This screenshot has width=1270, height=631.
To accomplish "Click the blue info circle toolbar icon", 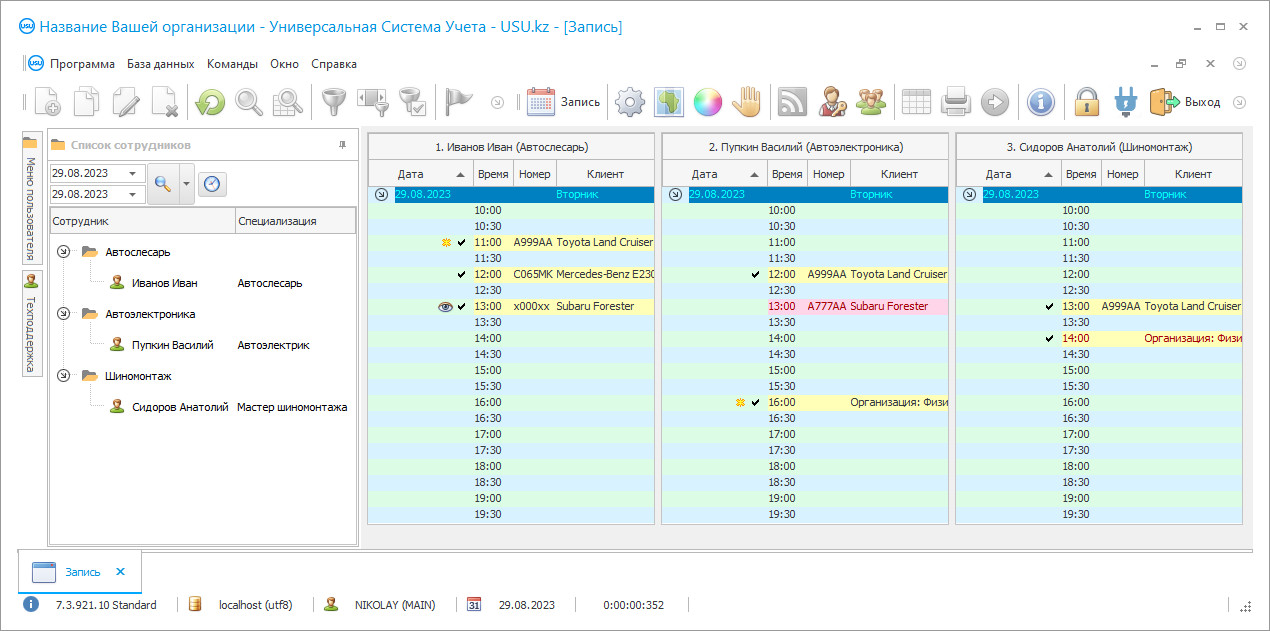I will pyautogui.click(x=1041, y=101).
